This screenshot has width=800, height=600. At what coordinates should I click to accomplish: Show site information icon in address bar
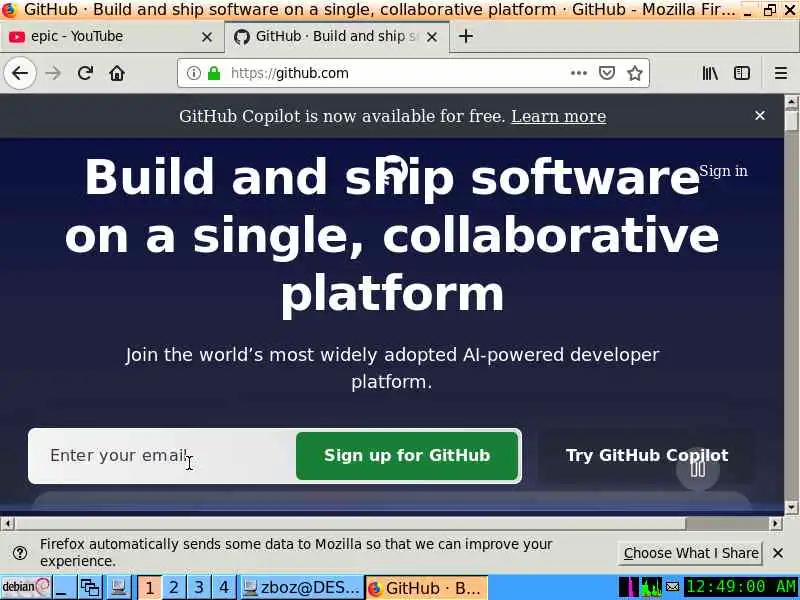pos(193,73)
